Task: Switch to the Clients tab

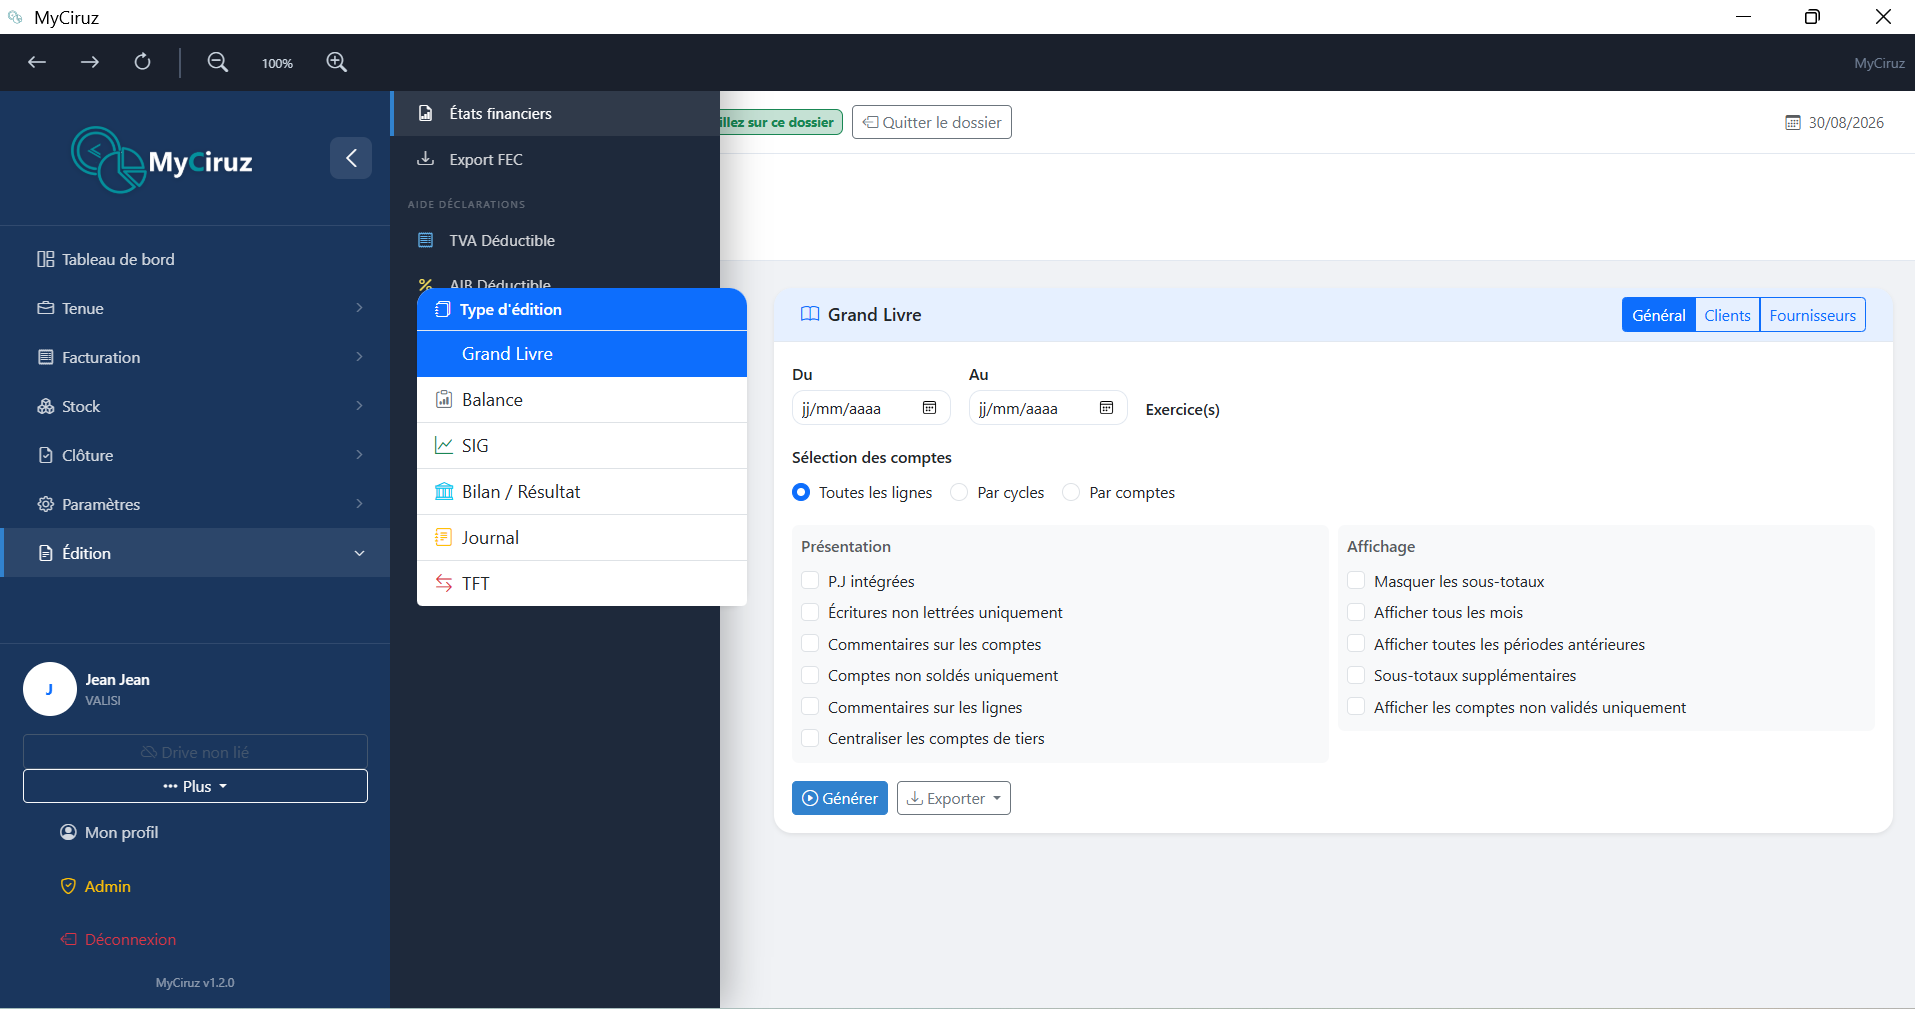Action: 1727,315
